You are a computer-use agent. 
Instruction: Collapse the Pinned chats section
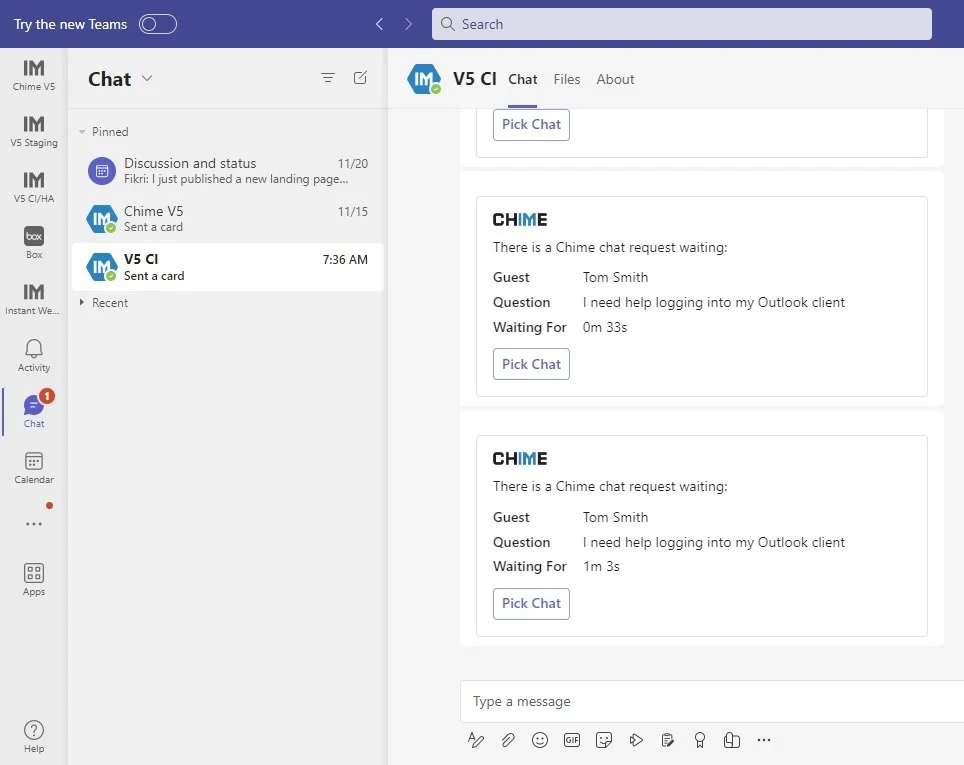point(85,131)
